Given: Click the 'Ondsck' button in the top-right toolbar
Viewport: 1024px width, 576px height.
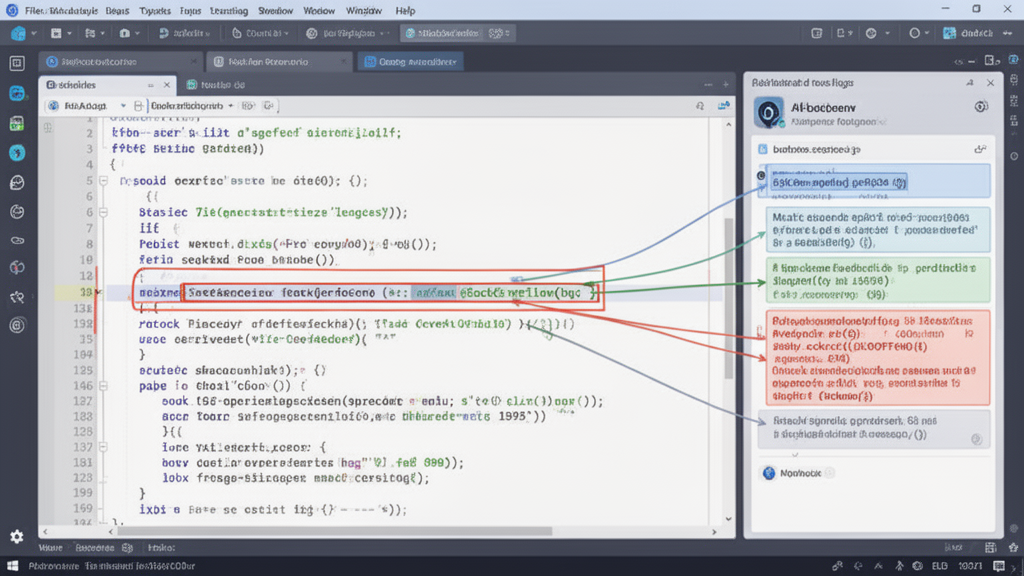Looking at the screenshot, I should click(x=969, y=33).
